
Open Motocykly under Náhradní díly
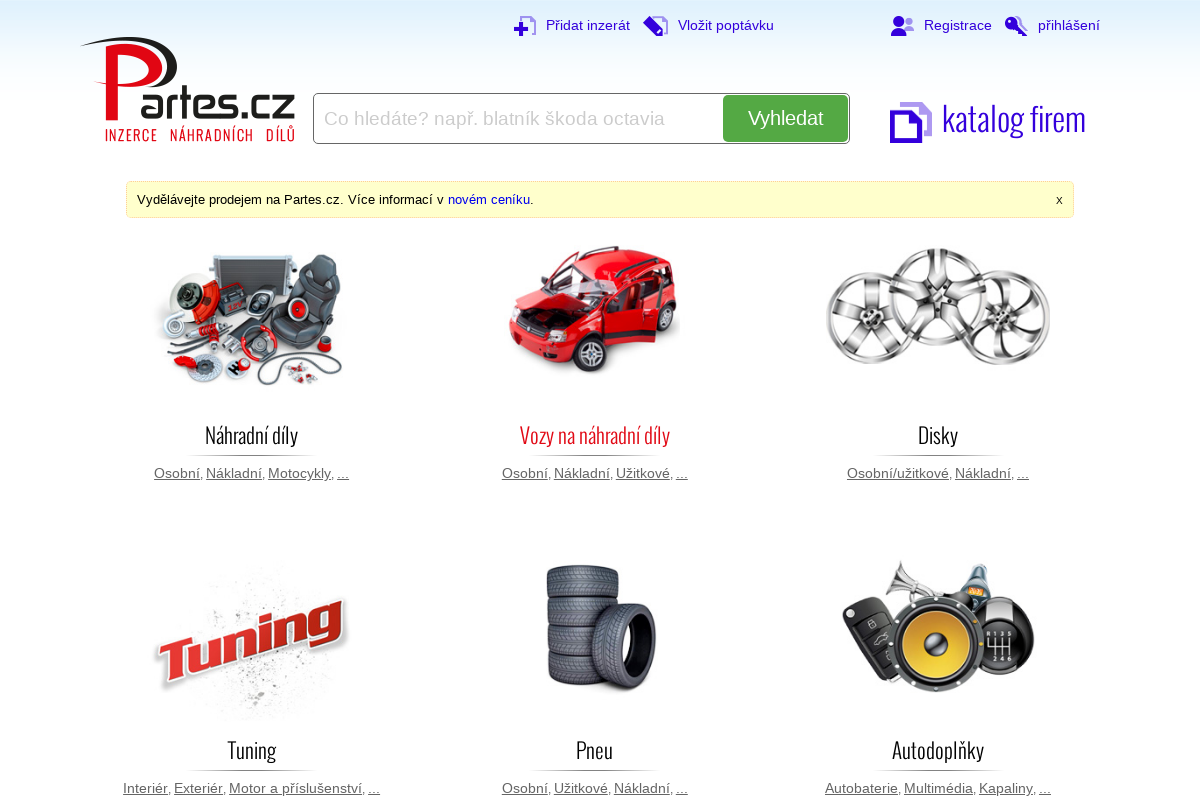pos(299,473)
